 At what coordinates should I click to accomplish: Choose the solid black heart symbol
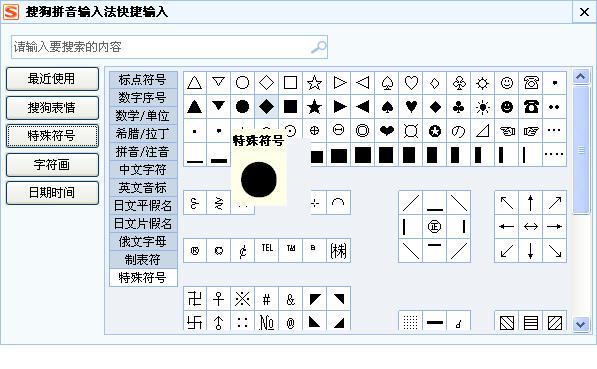411,107
